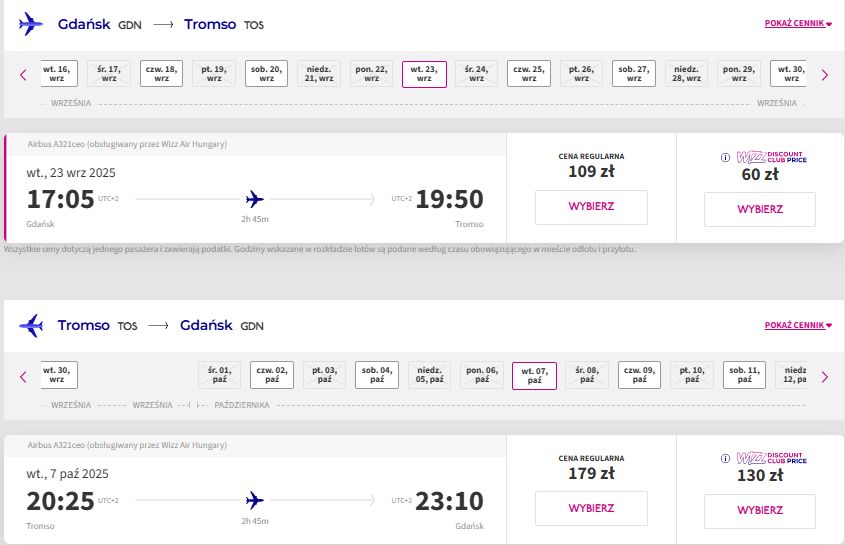Select outbound date sob. 27, wrz

[x=634, y=73]
